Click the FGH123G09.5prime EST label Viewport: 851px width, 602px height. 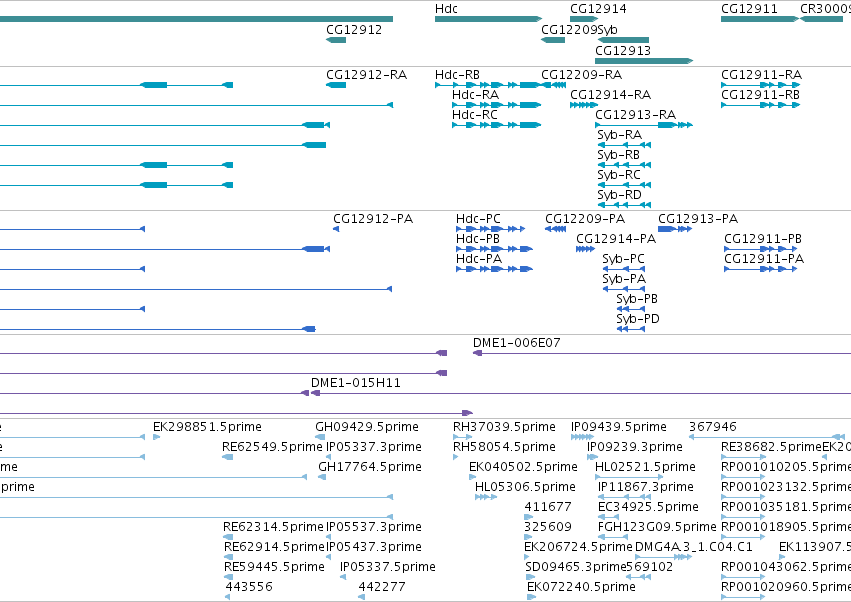pos(657,527)
